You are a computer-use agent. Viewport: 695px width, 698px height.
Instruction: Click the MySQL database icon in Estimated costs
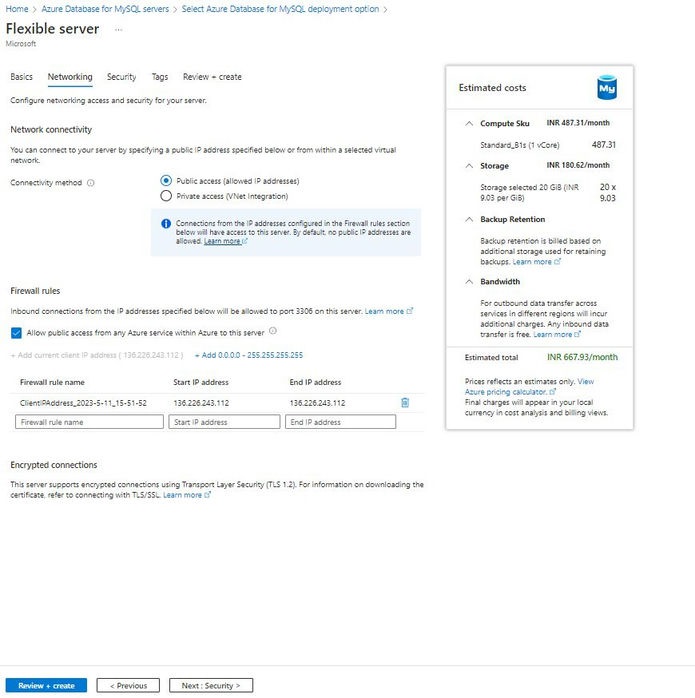[607, 88]
